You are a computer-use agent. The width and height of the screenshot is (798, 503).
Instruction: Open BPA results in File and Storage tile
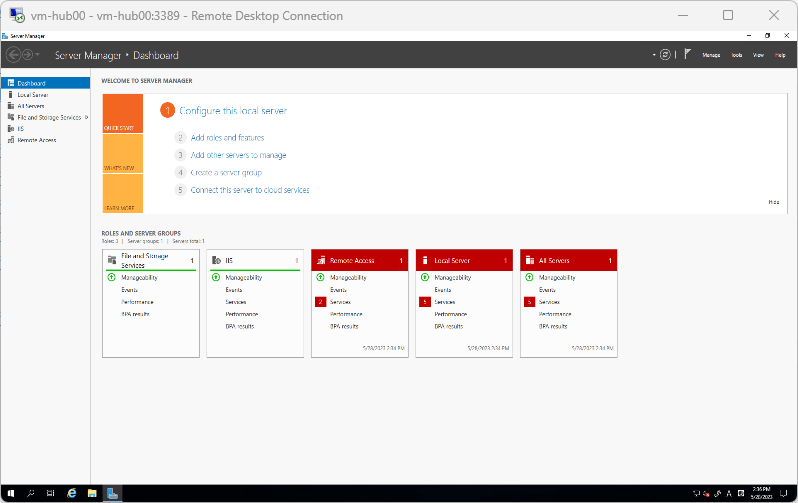point(135,314)
